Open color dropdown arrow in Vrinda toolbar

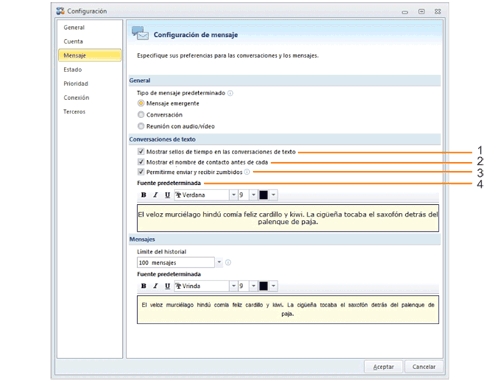coord(273,286)
